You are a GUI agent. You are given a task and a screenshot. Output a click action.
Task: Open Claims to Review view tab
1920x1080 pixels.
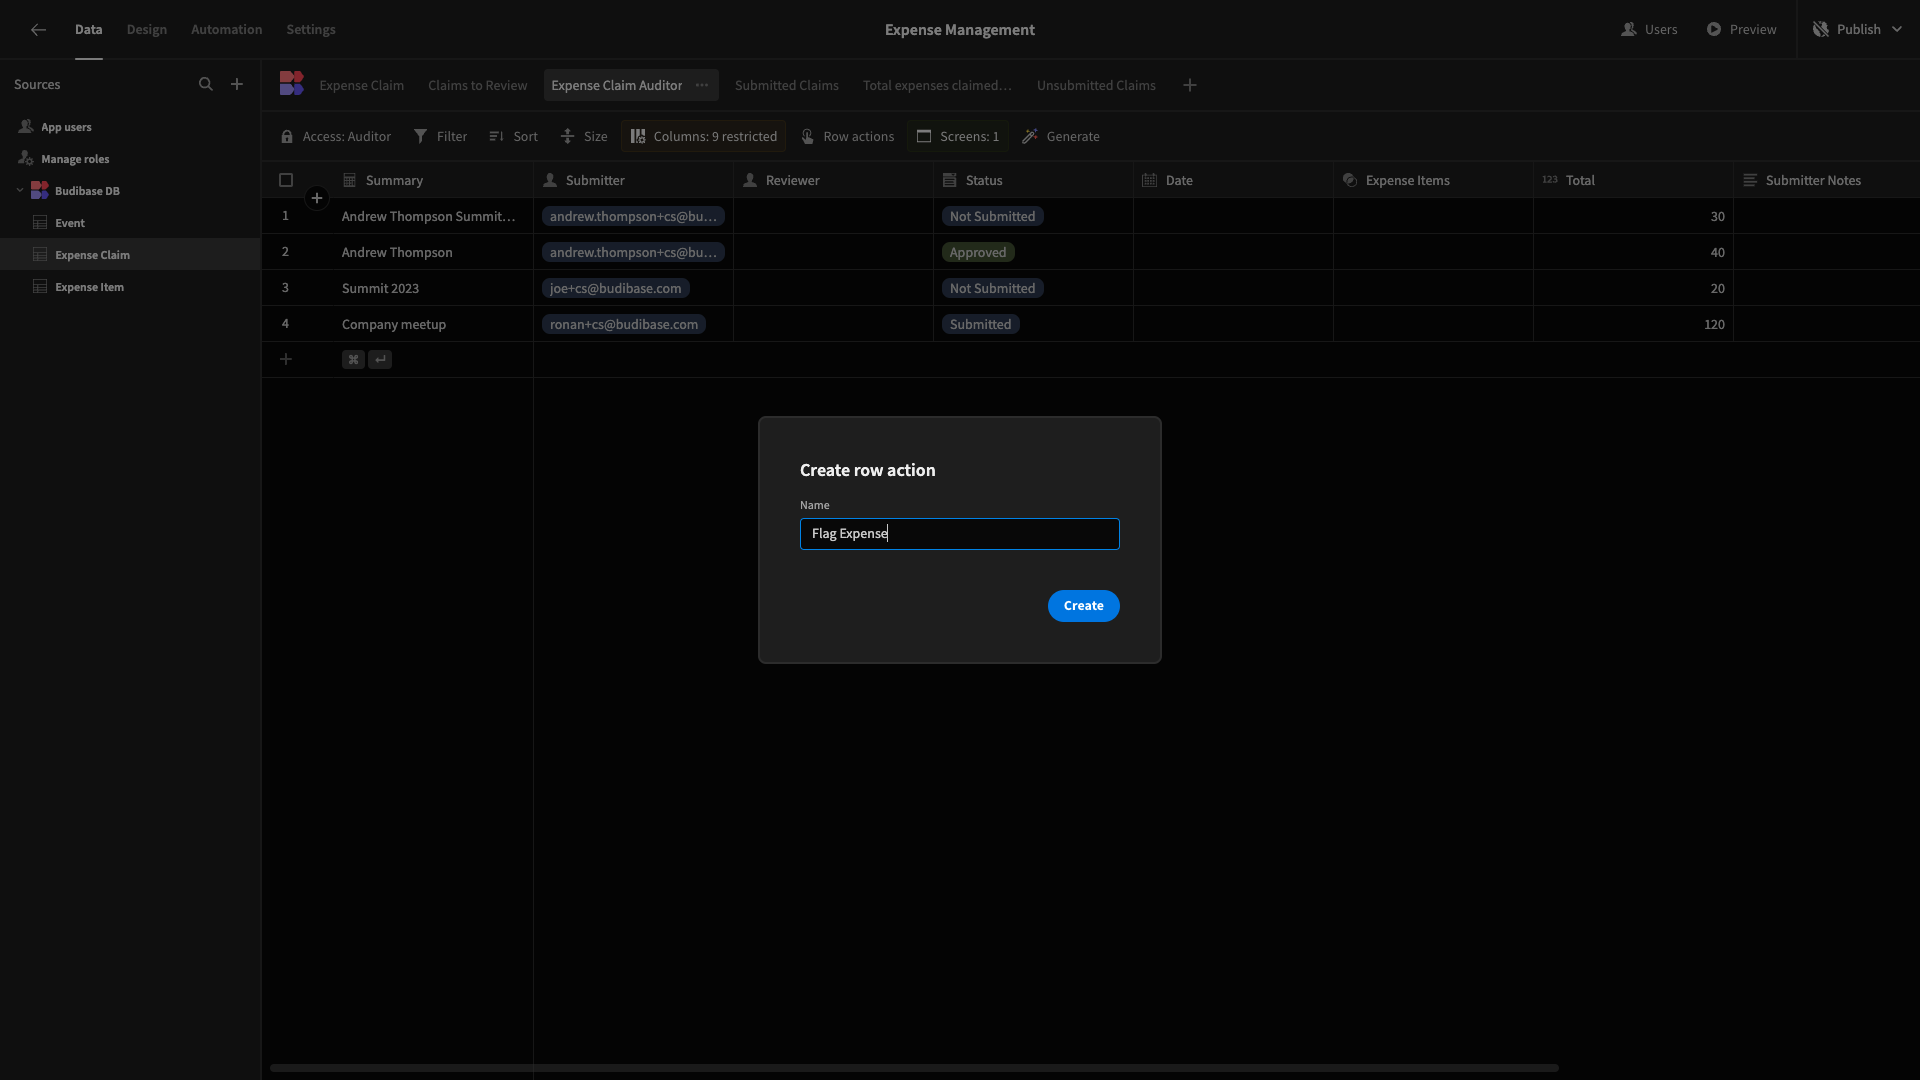pos(478,86)
